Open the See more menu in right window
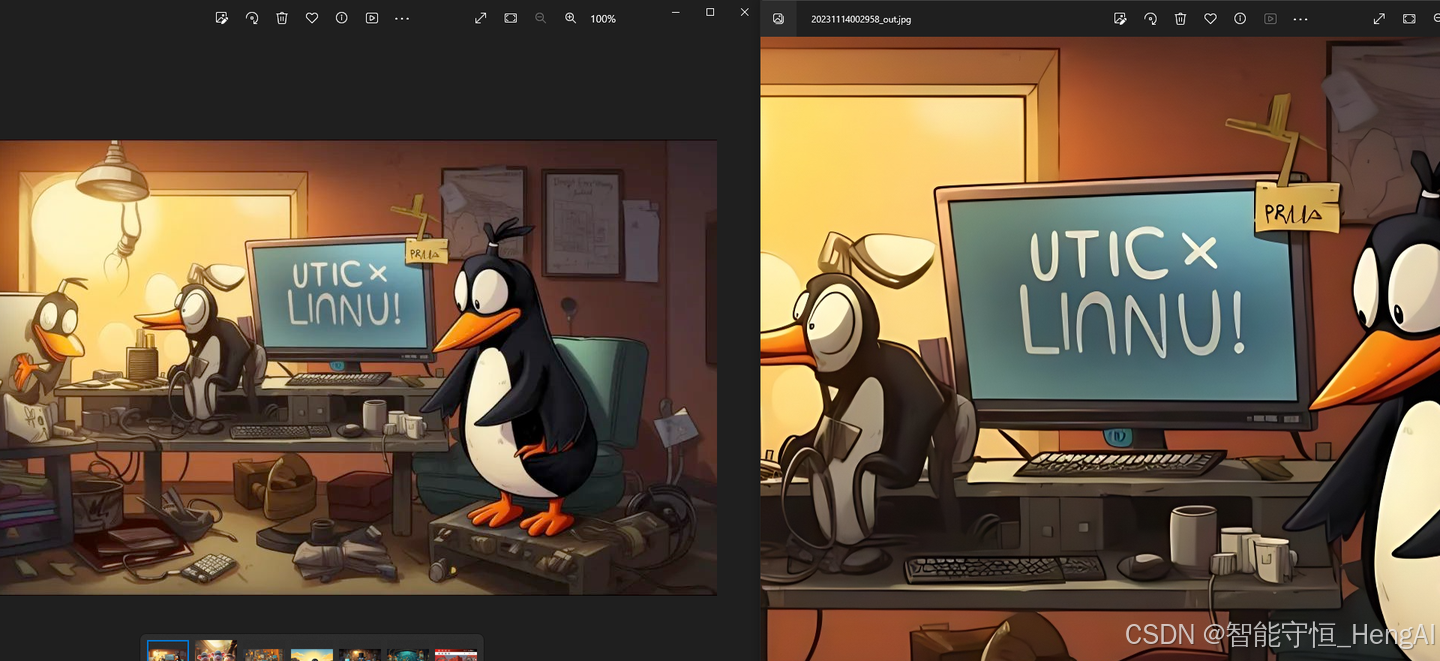The image size is (1440, 661). [1301, 18]
